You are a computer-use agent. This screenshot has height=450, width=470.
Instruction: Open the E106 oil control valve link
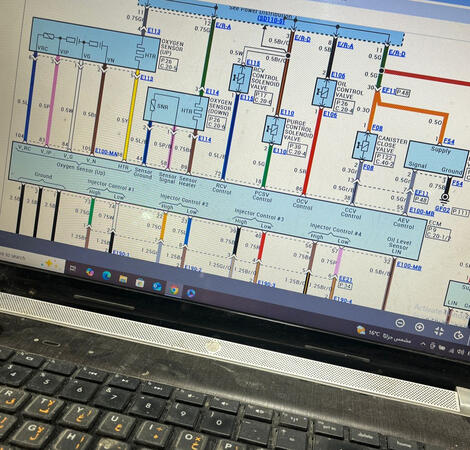coord(338,75)
